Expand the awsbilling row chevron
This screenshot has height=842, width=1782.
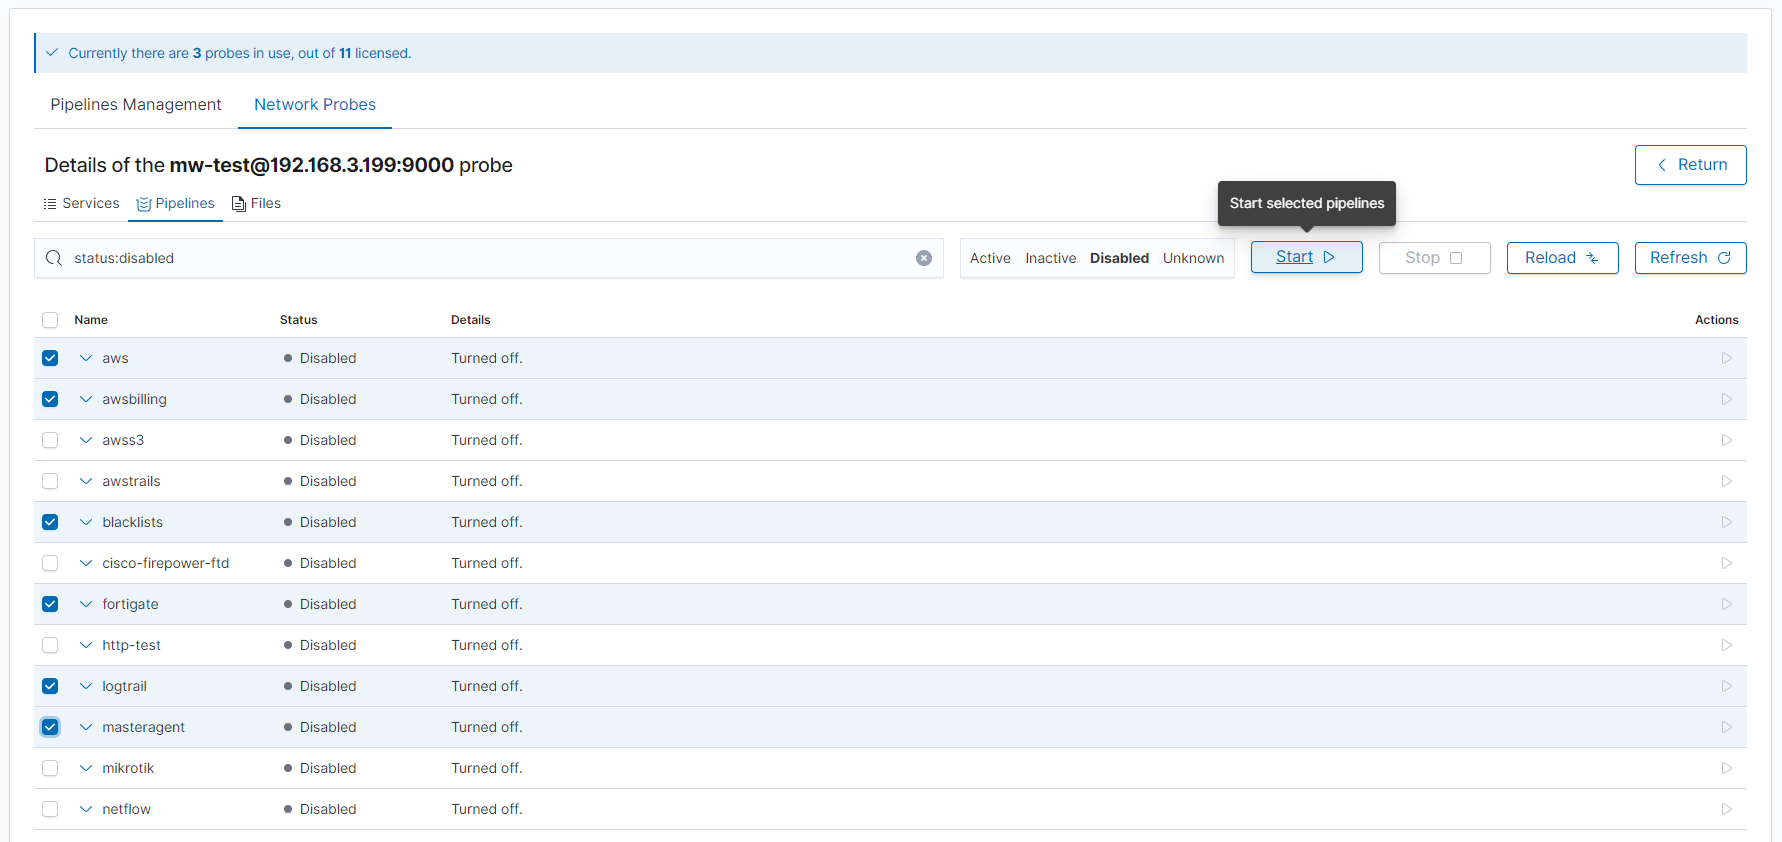pos(86,399)
